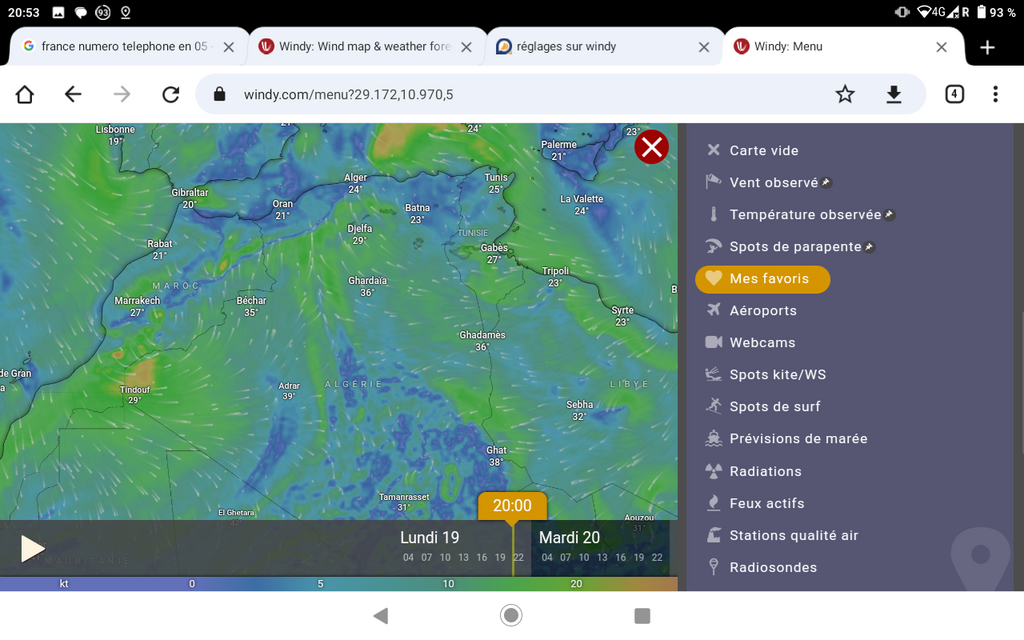Bookmark this page with the star
1024x640 pixels.
click(x=845, y=95)
